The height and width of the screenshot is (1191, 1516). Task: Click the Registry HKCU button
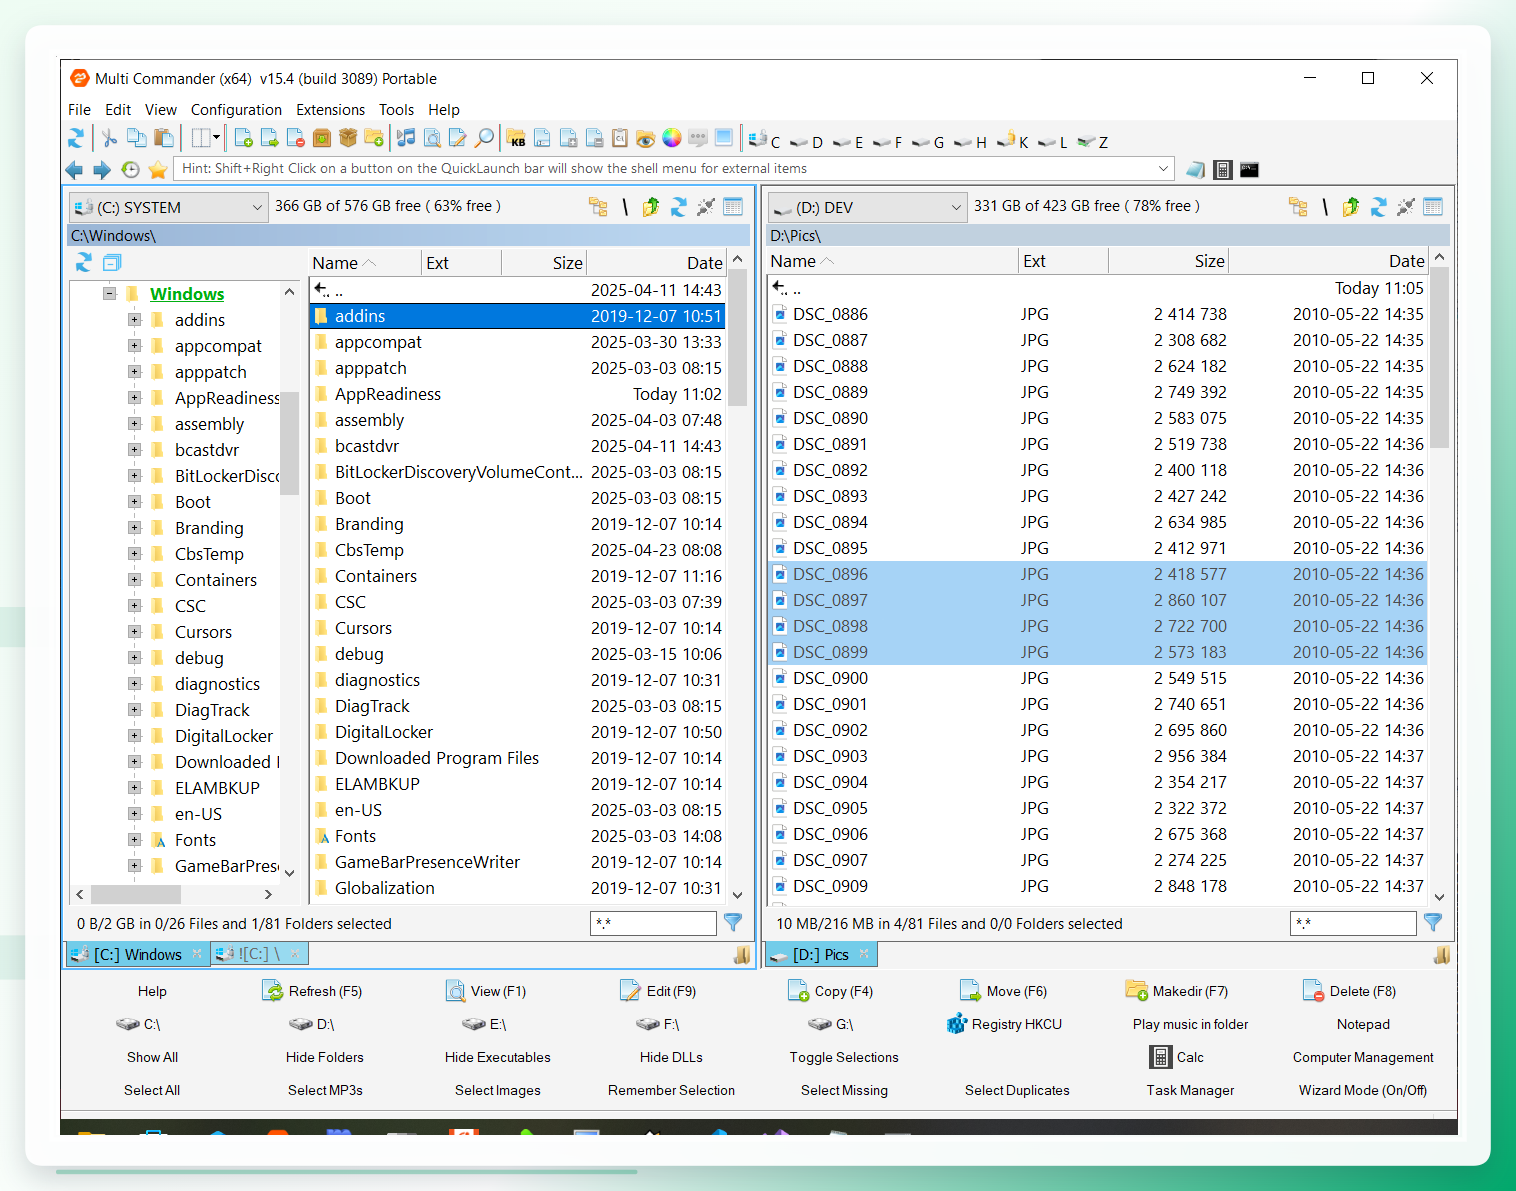pyautogui.click(x=1004, y=1024)
